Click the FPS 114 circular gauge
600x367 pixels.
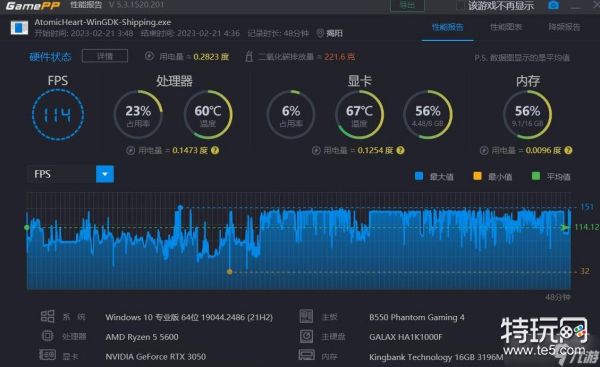pyautogui.click(x=58, y=115)
